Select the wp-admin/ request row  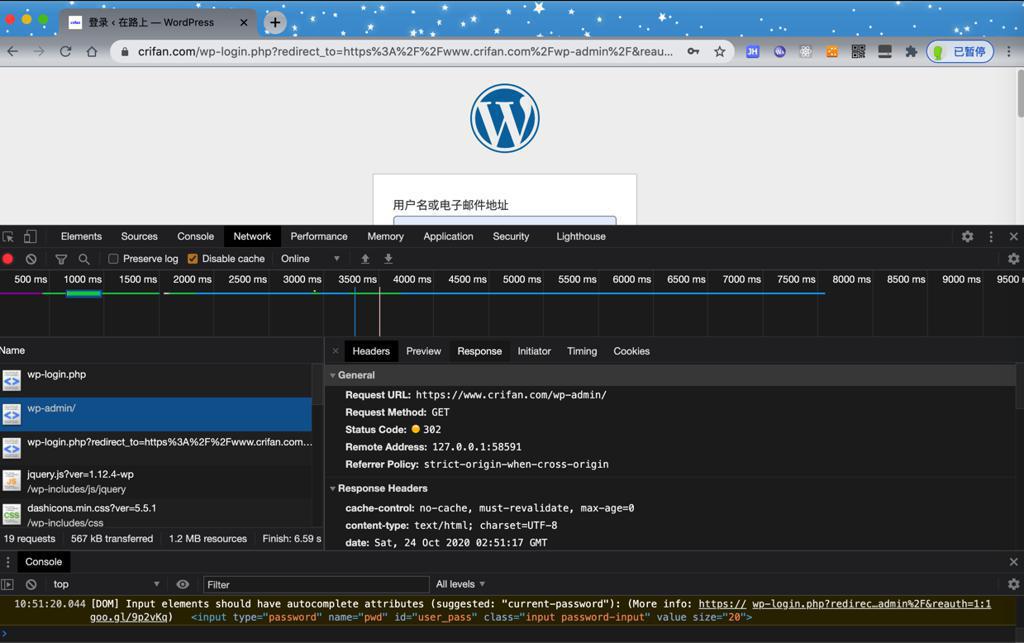[x=156, y=415]
